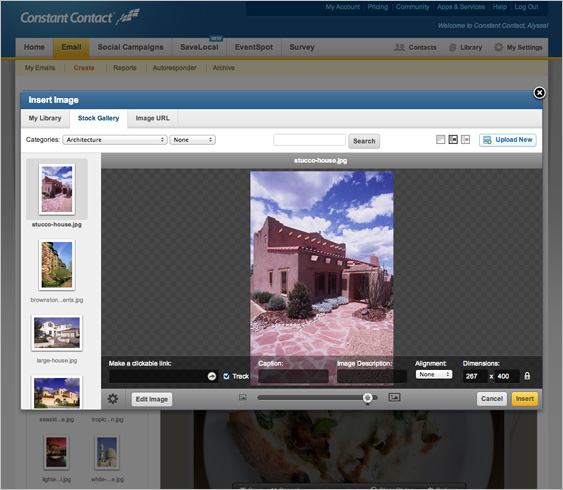The width and height of the screenshot is (563, 490).
Task: Click the link arrow icon in clickable link field
Action: 212,376
